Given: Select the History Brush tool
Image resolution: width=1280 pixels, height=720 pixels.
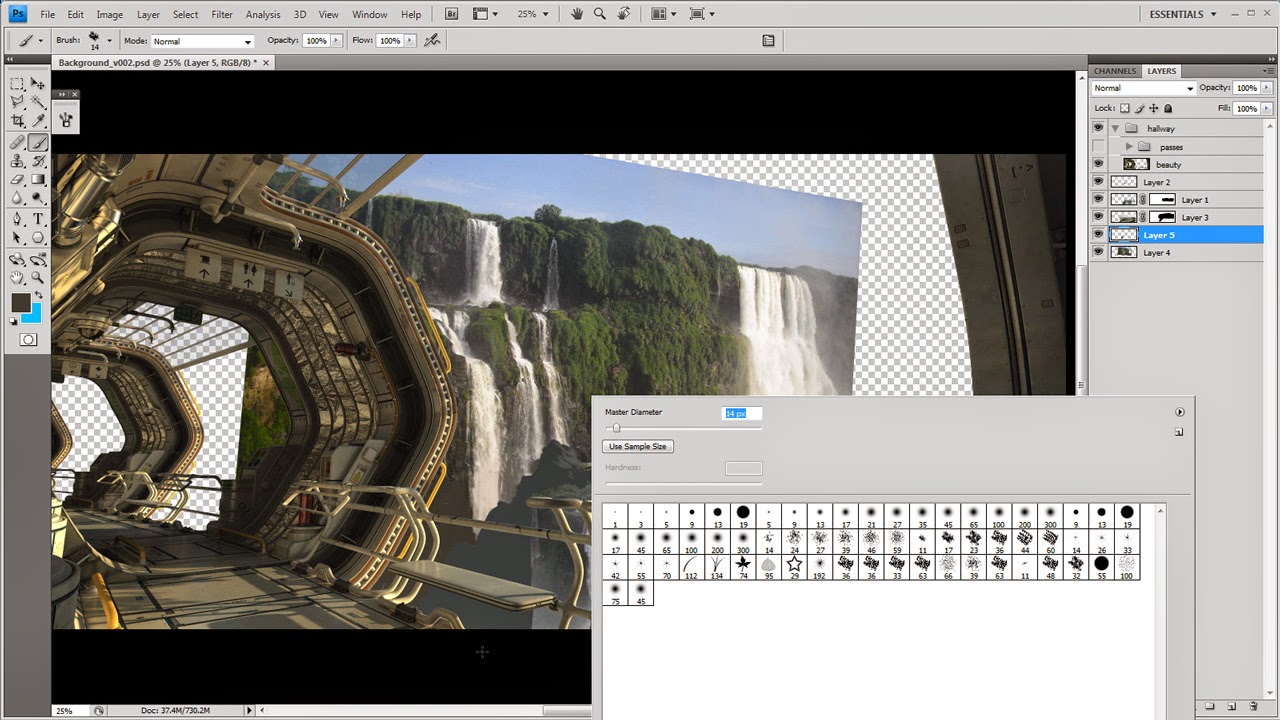Looking at the screenshot, I should 38,161.
